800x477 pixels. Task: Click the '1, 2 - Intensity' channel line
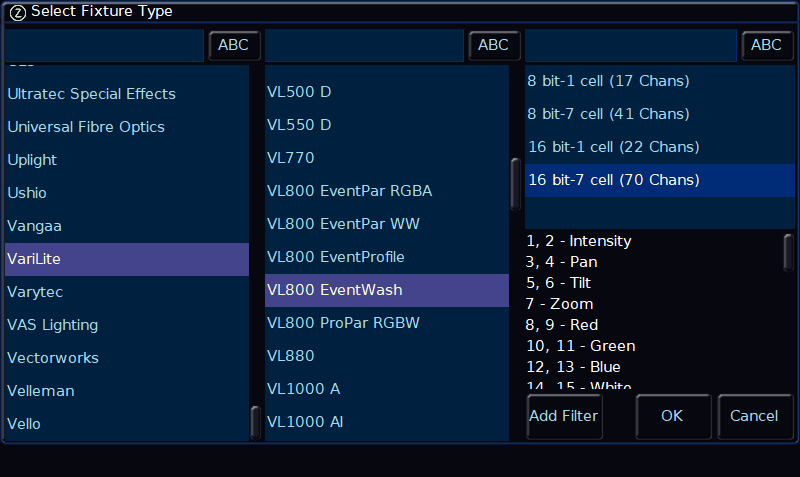(579, 241)
